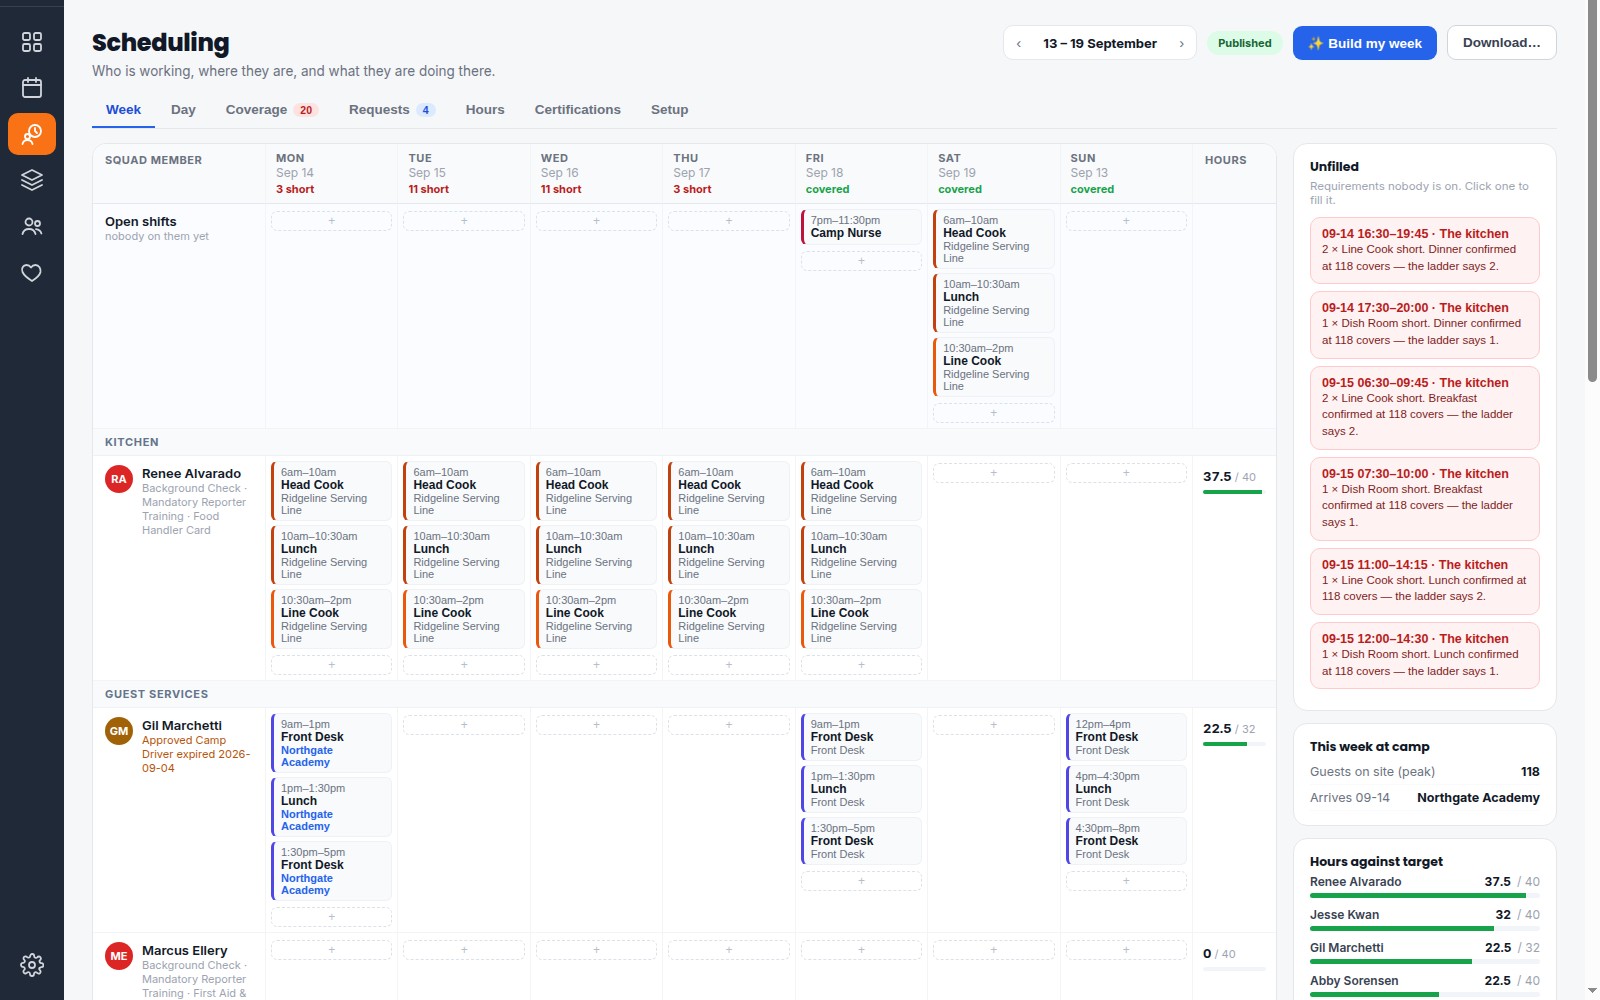Open the settings gear in sidebar

click(x=32, y=965)
